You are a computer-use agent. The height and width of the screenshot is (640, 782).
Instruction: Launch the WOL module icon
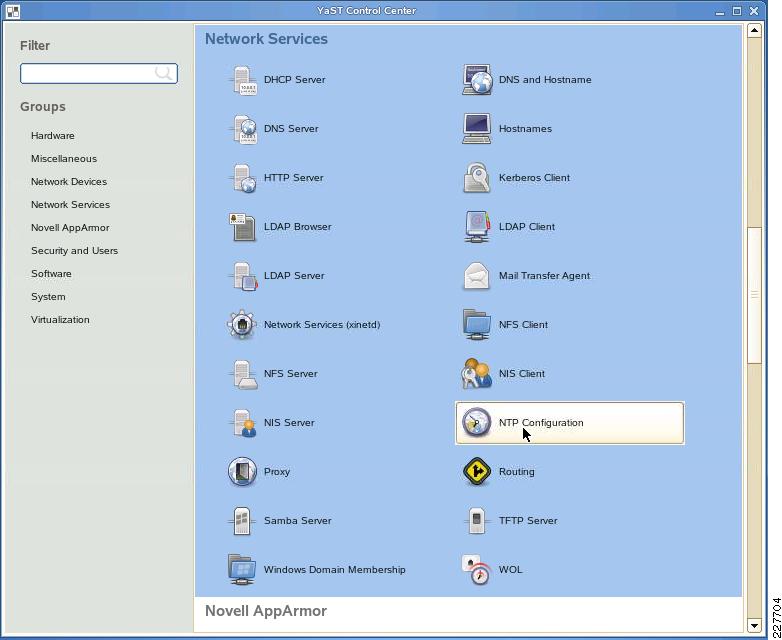pyautogui.click(x=477, y=569)
